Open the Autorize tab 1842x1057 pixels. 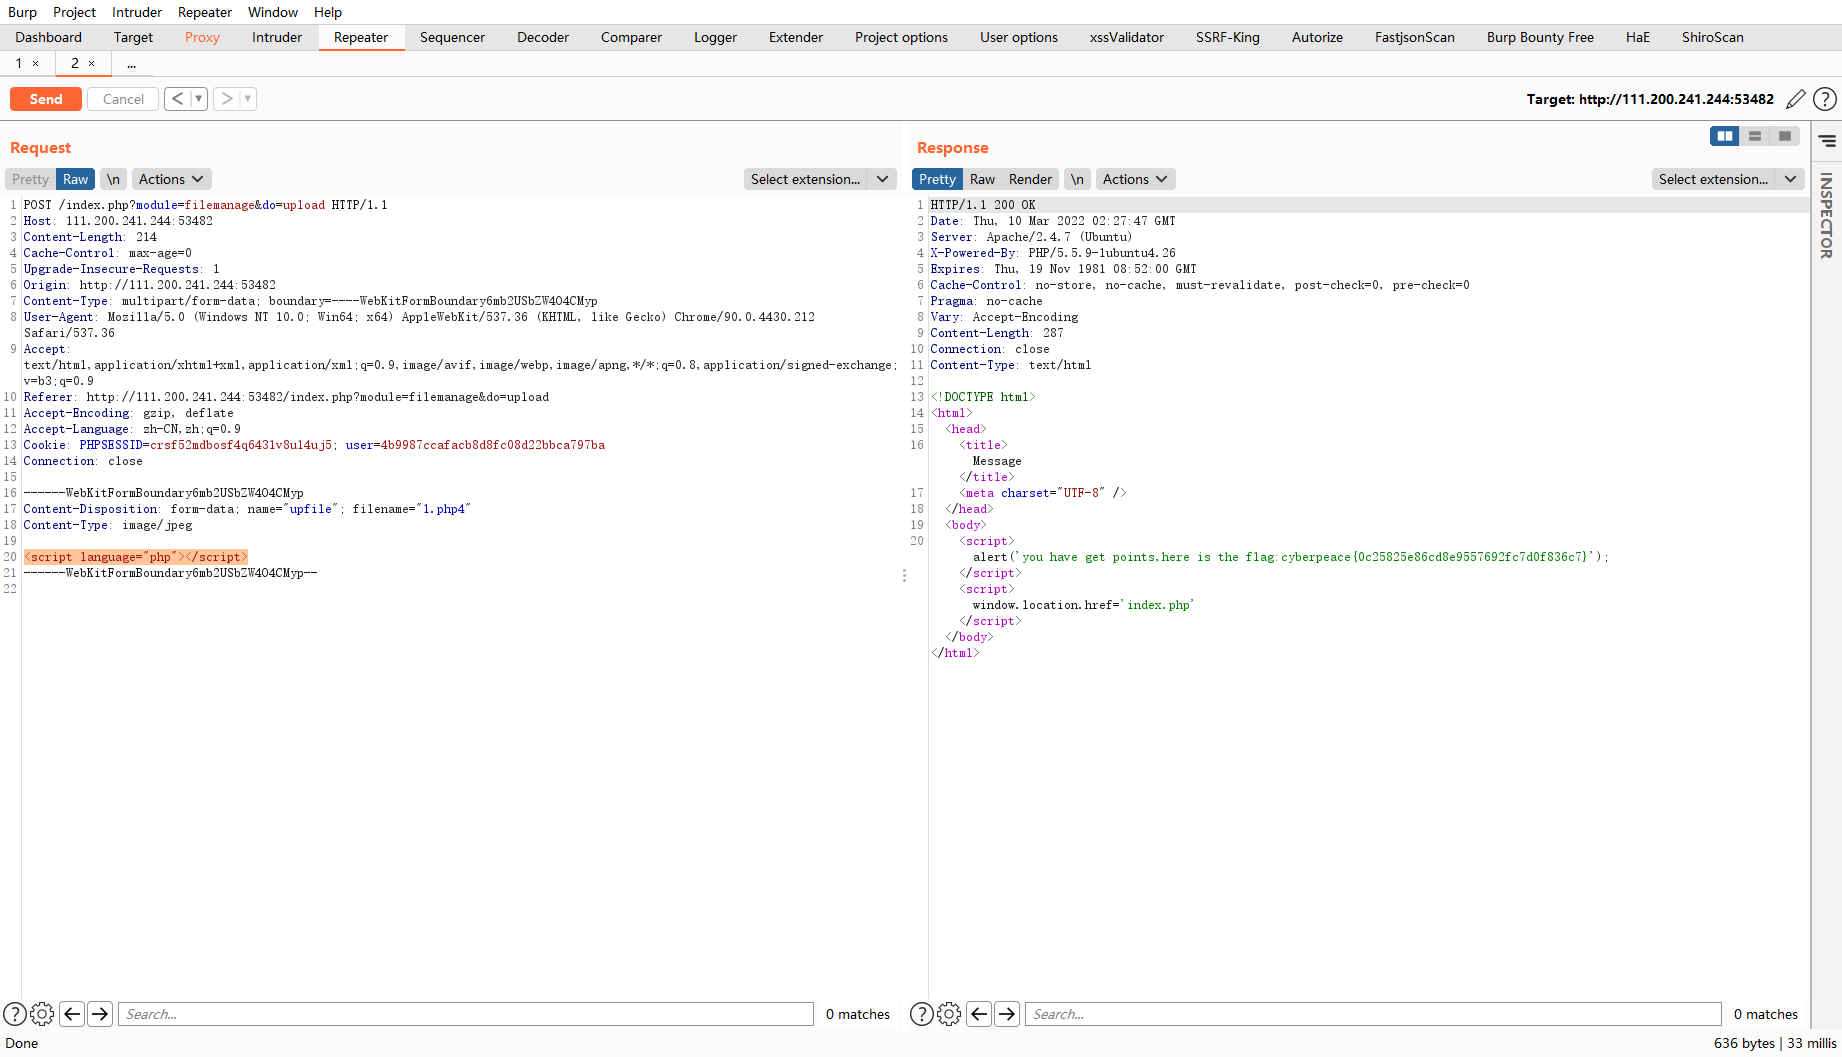[x=1317, y=37]
